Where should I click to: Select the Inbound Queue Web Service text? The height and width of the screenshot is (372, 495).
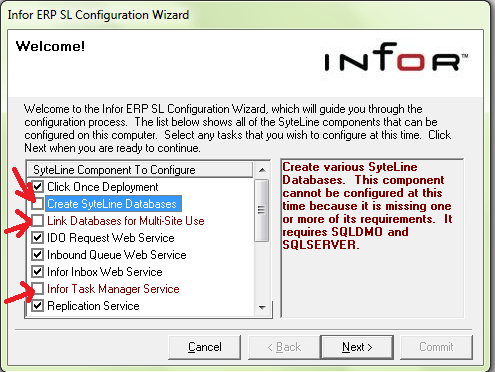click(117, 255)
